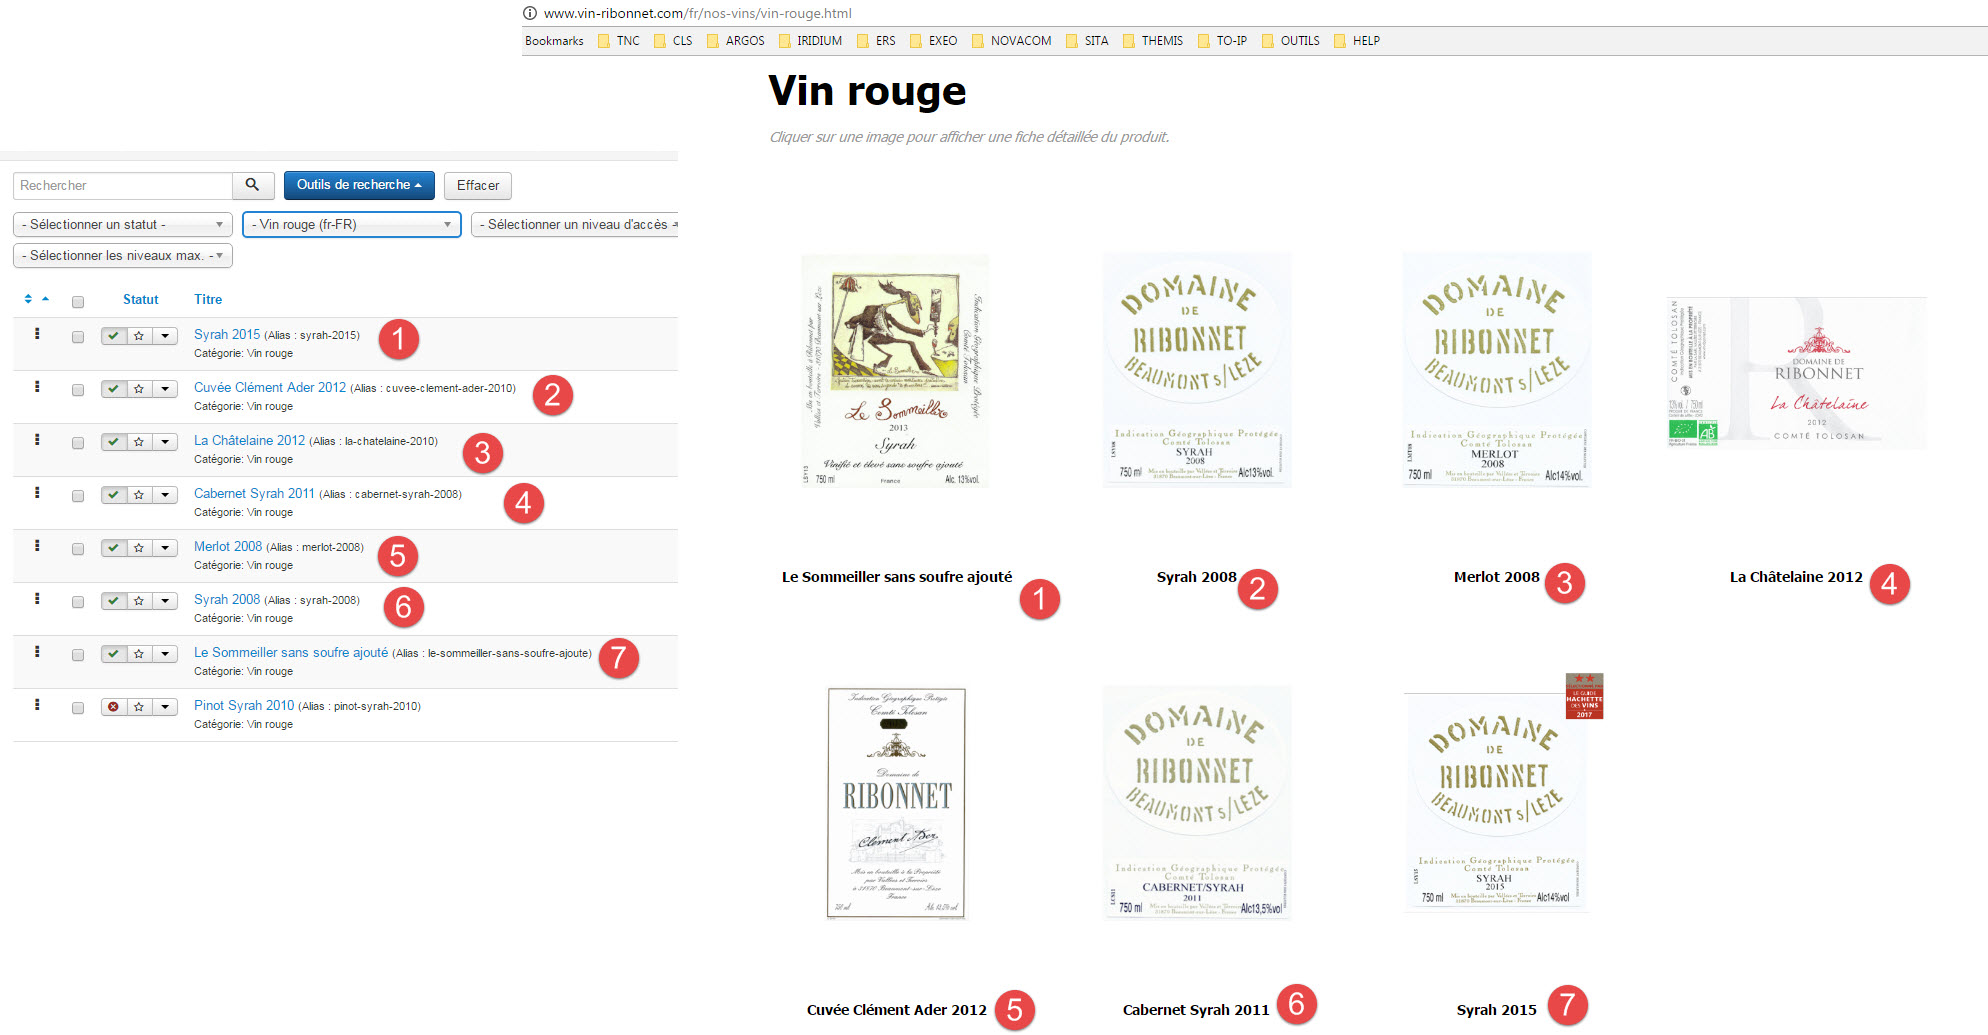Check the Cabernet Syrah 2011 checkbox
1988x1035 pixels.
pyautogui.click(x=78, y=496)
